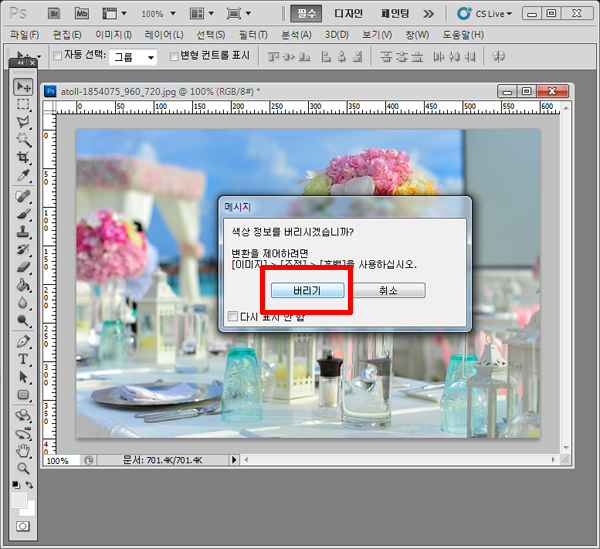Viewport: 600px width, 549px height.
Task: Choose the Horizontal Type tool
Action: click(23, 359)
